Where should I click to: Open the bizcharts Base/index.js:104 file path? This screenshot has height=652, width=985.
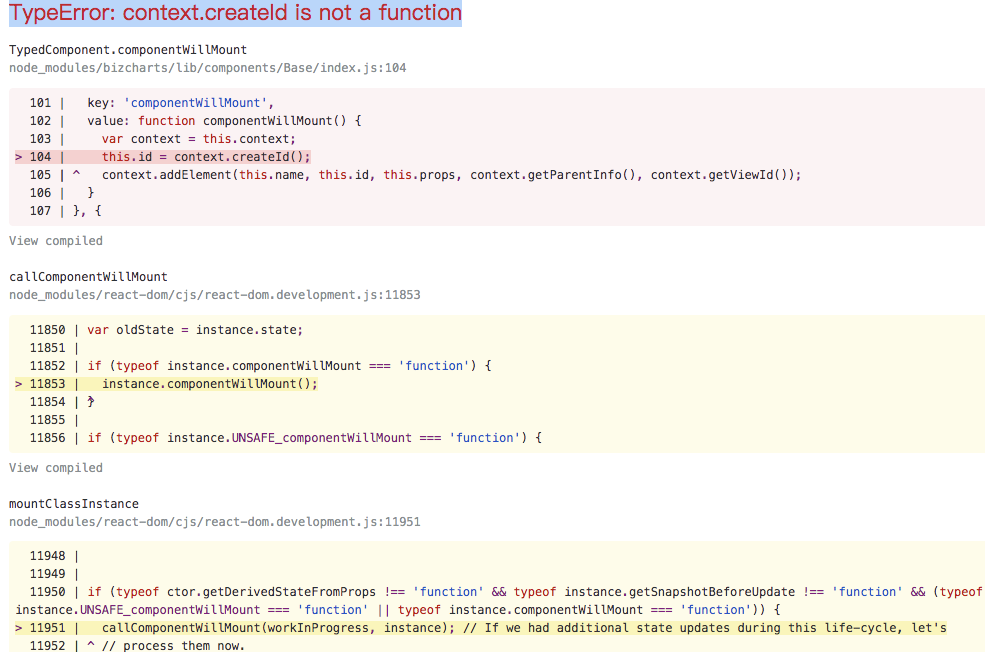[207, 68]
